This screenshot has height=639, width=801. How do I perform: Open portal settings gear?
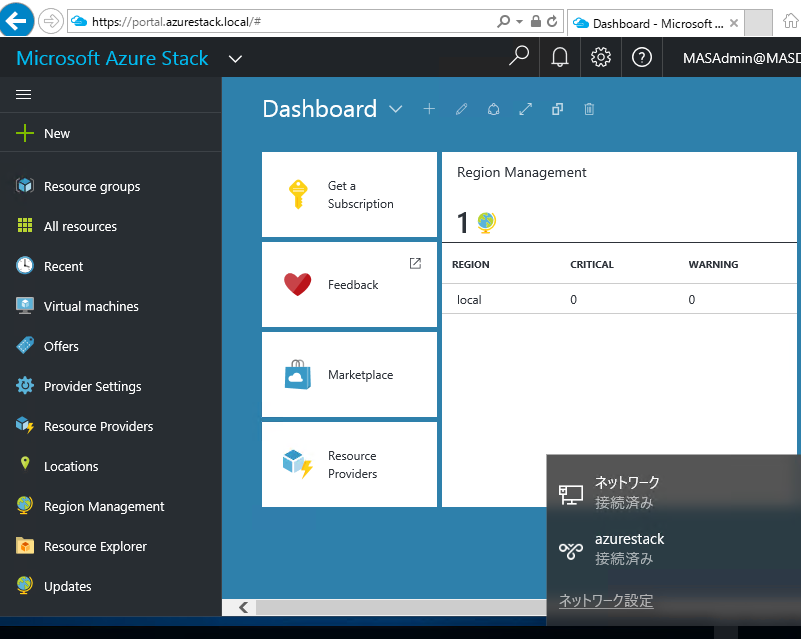601,57
